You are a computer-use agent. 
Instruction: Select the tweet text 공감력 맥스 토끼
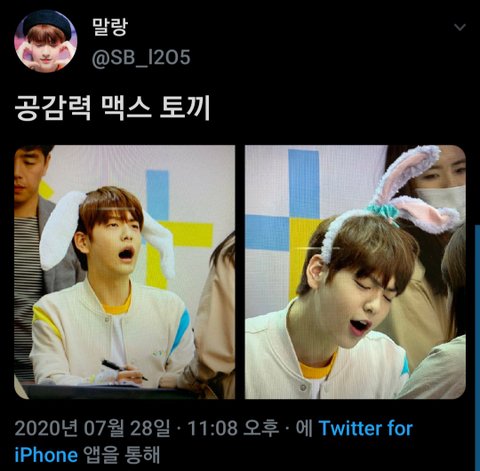pyautogui.click(x=112, y=108)
